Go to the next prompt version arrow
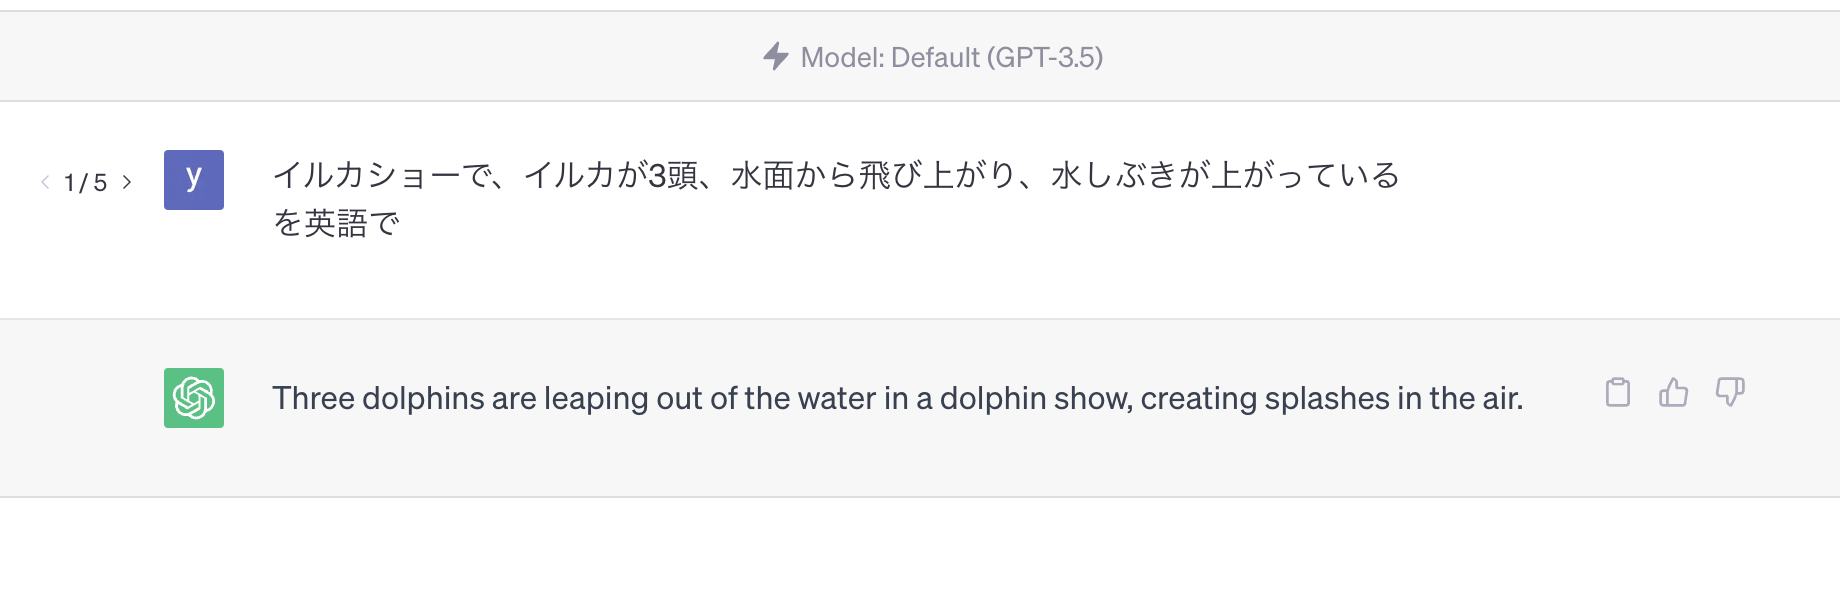The width and height of the screenshot is (1840, 594). tap(127, 182)
